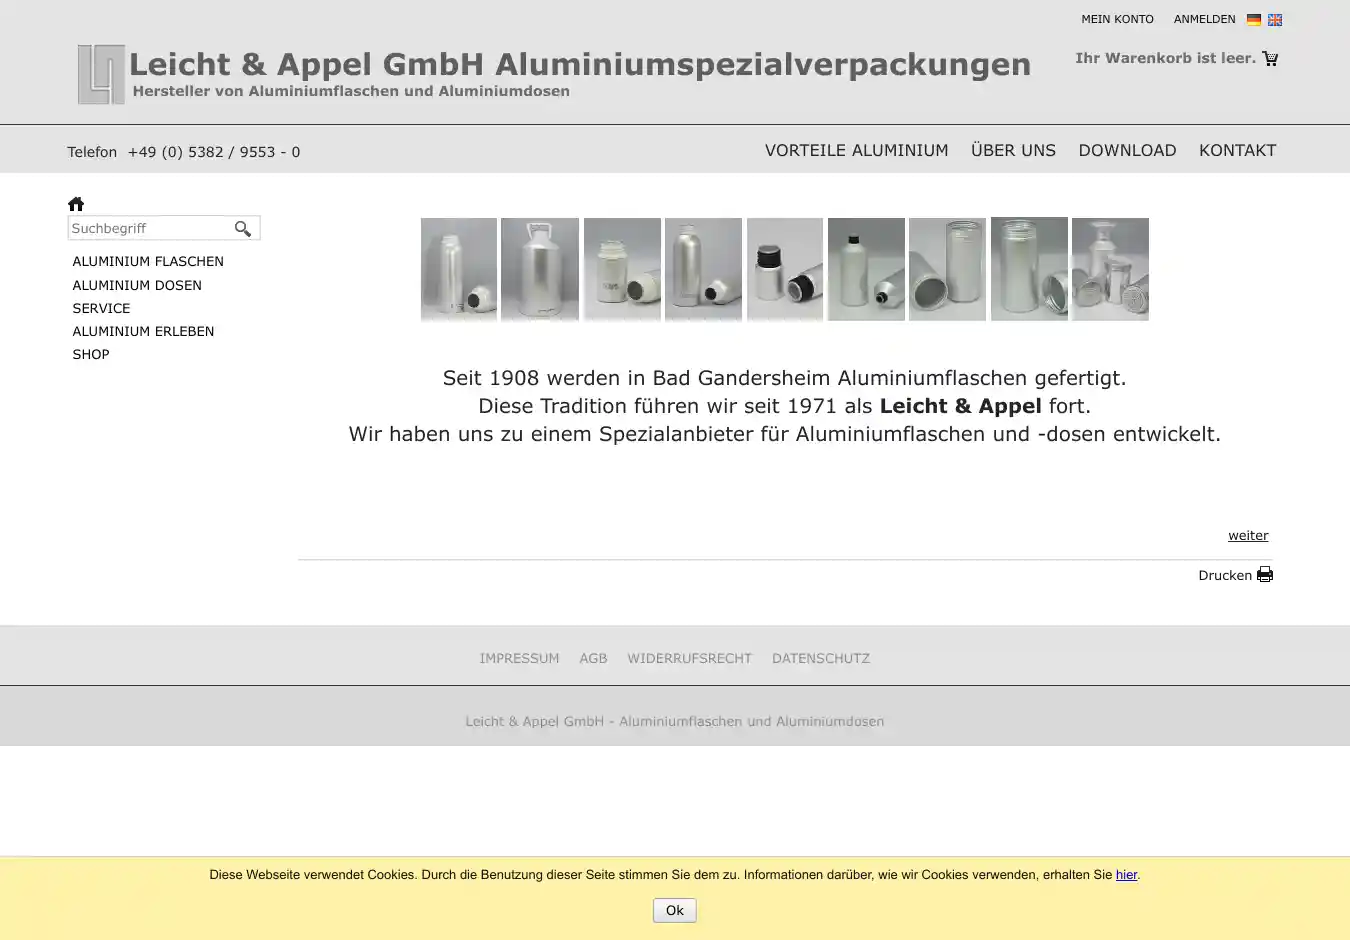Focus the Suchbegriff search field
1350x940 pixels.
click(x=148, y=229)
